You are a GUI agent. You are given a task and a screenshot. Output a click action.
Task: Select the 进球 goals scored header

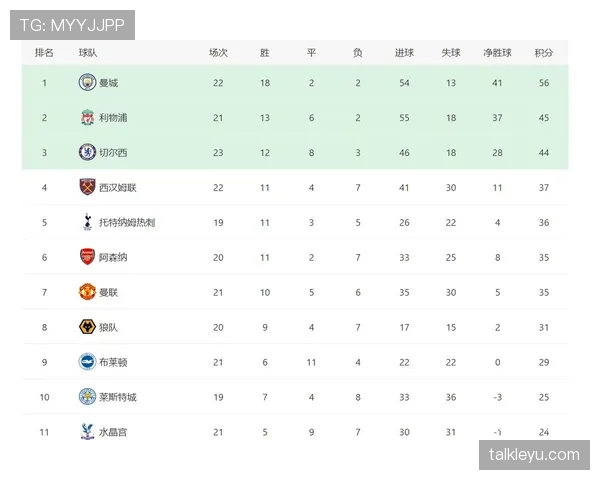tap(404, 53)
